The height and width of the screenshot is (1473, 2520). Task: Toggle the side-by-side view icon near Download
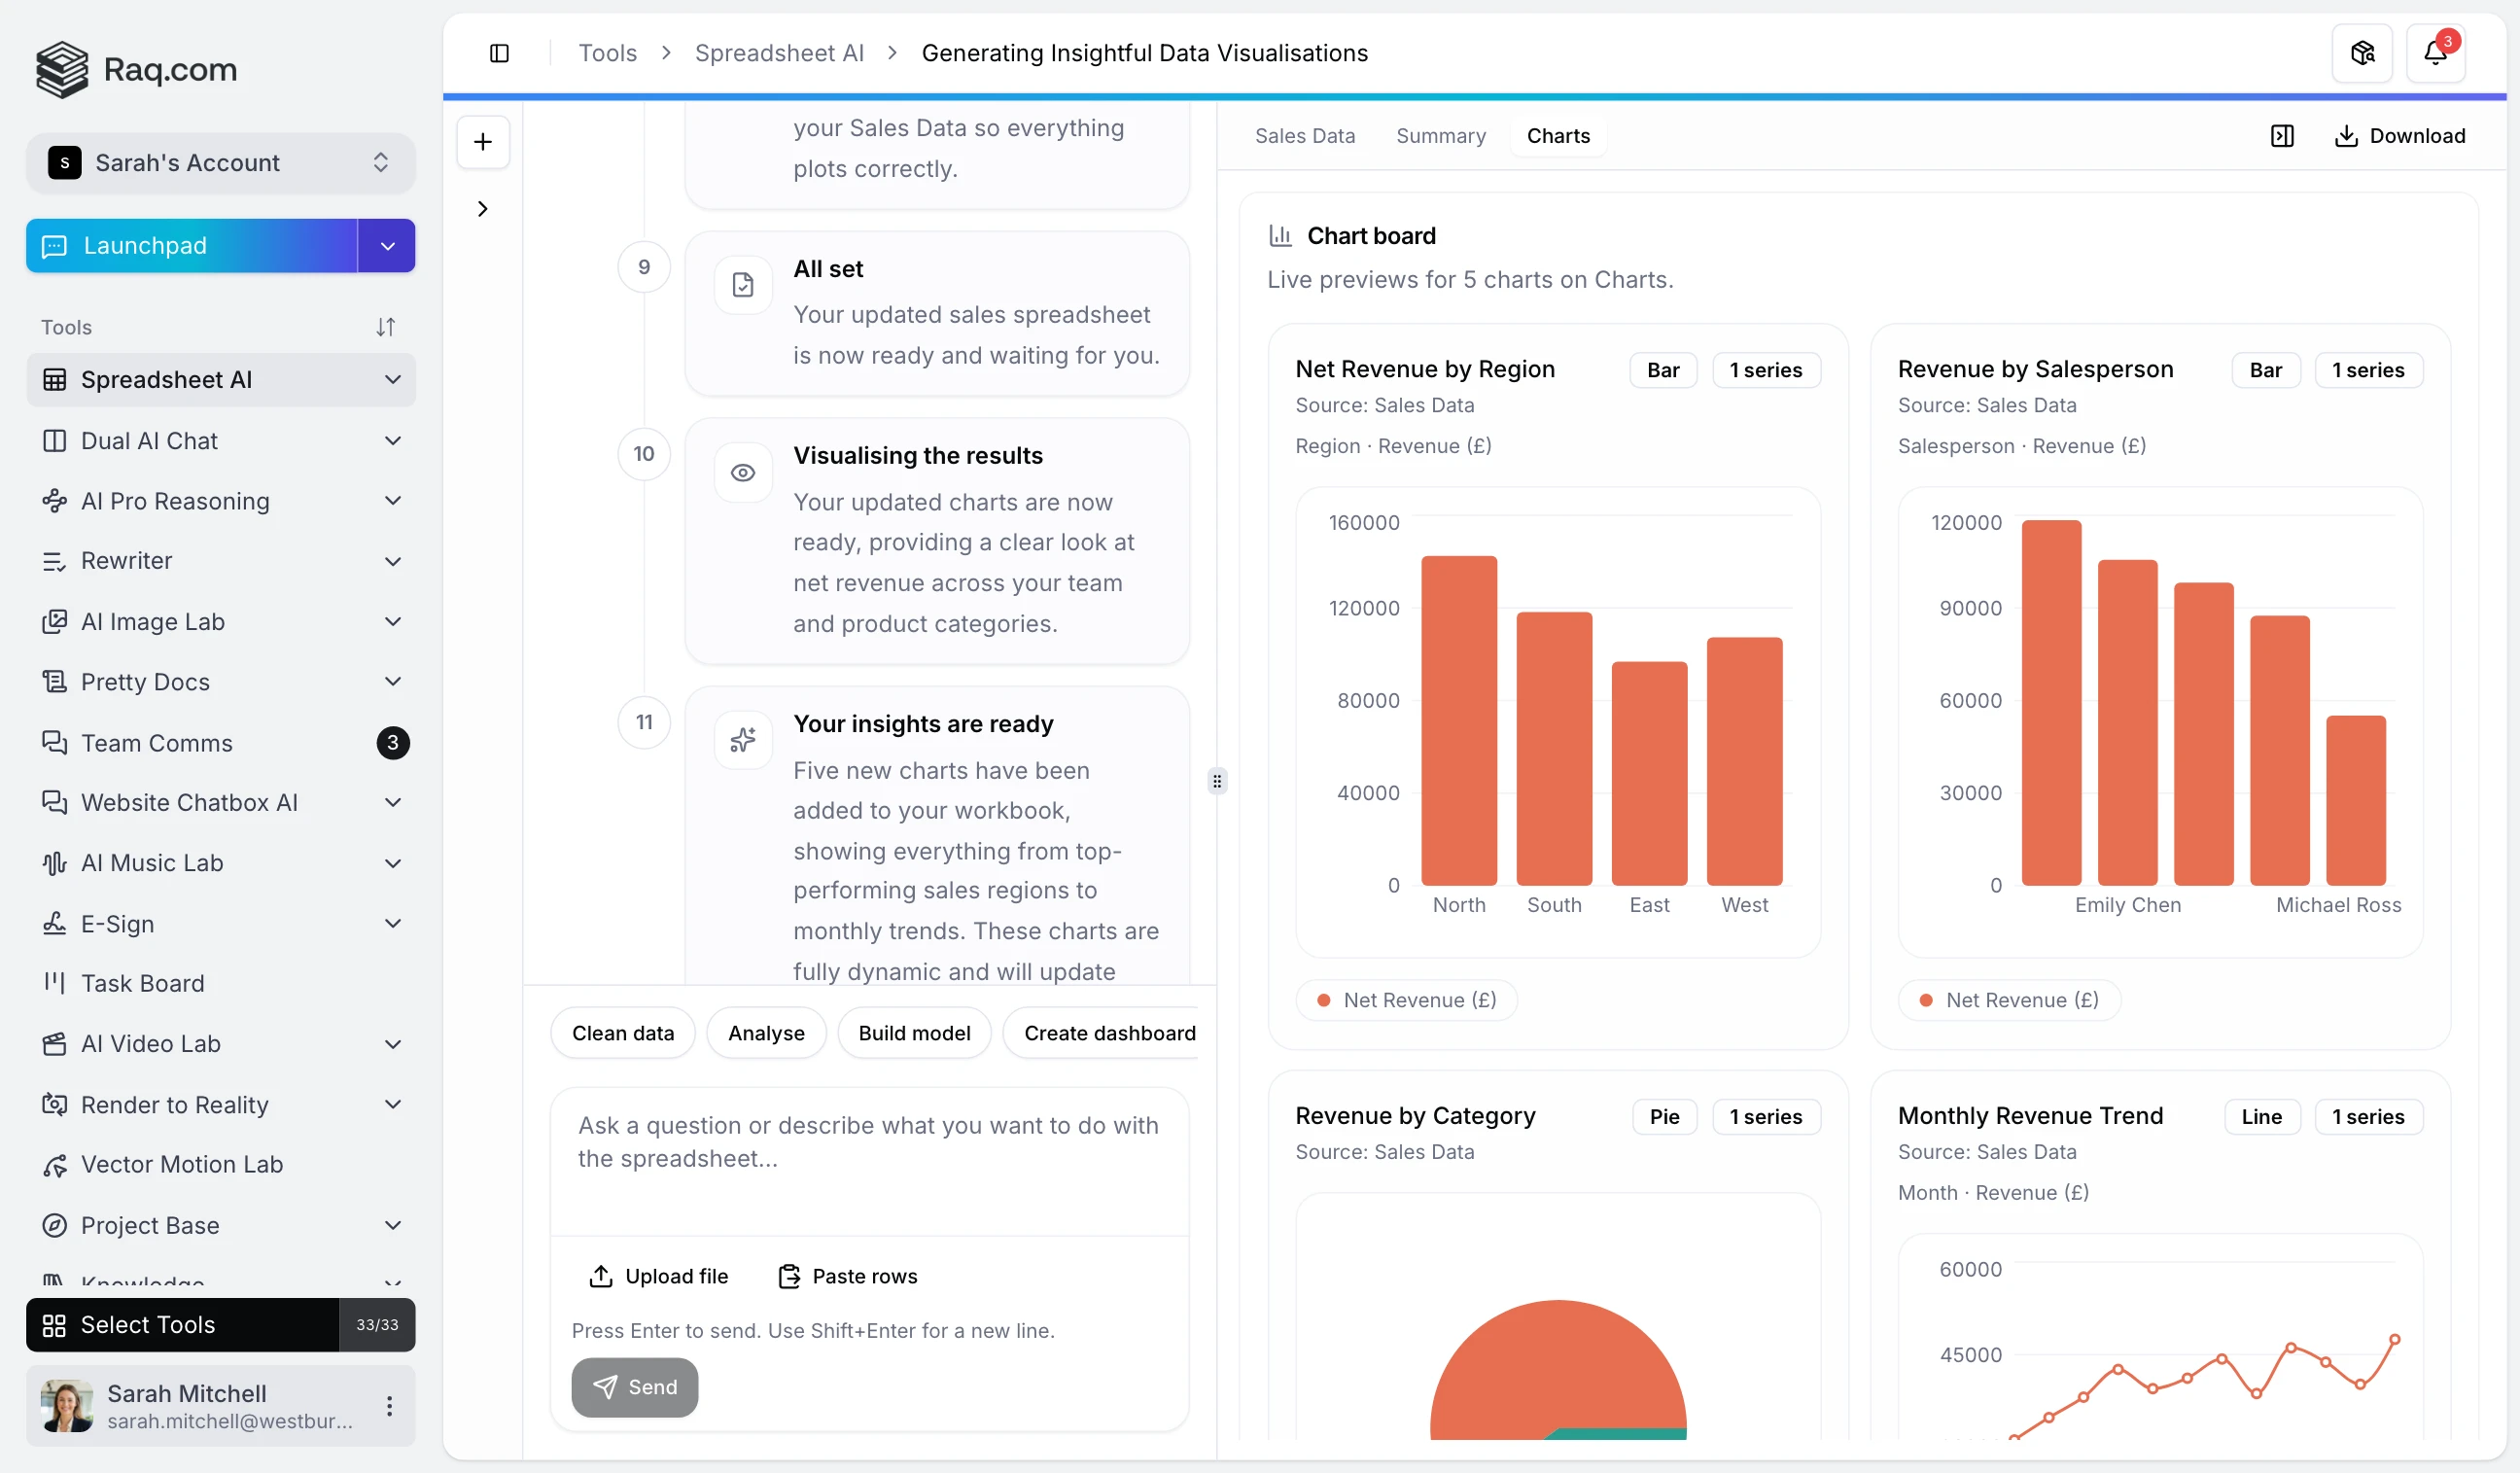point(2283,135)
